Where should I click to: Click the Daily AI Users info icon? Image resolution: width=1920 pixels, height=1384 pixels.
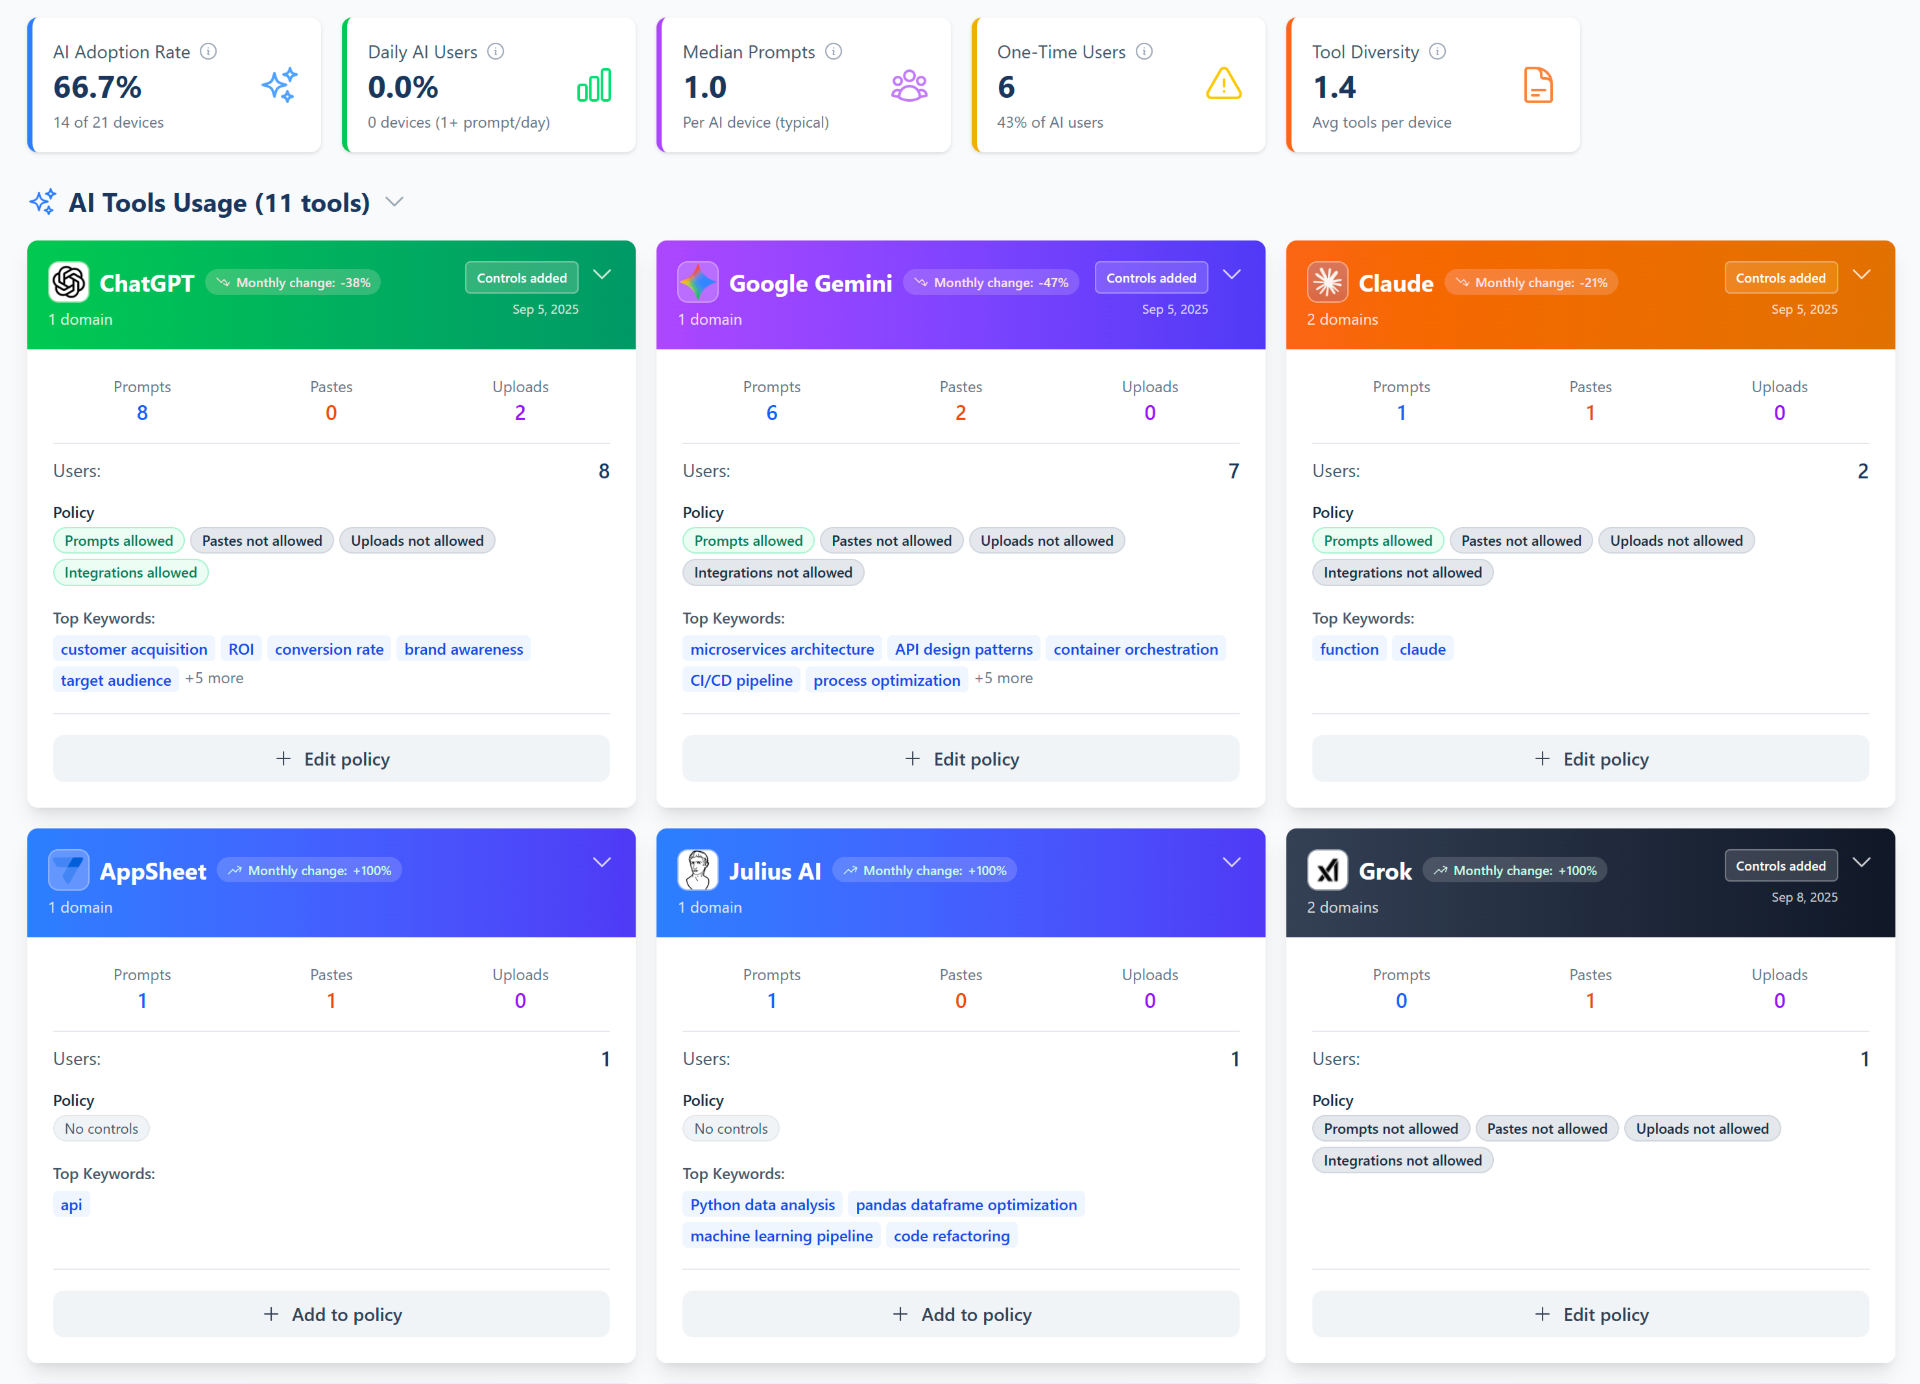pyautogui.click(x=496, y=51)
